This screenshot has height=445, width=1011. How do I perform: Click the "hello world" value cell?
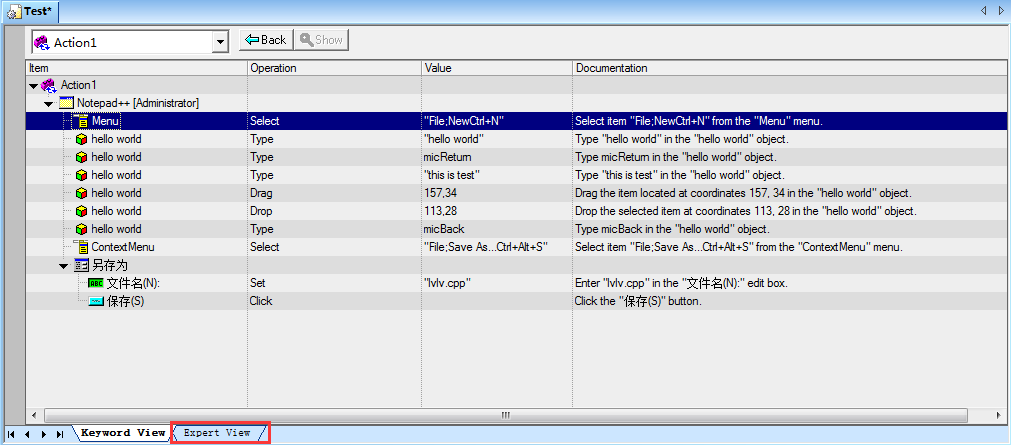pos(497,139)
